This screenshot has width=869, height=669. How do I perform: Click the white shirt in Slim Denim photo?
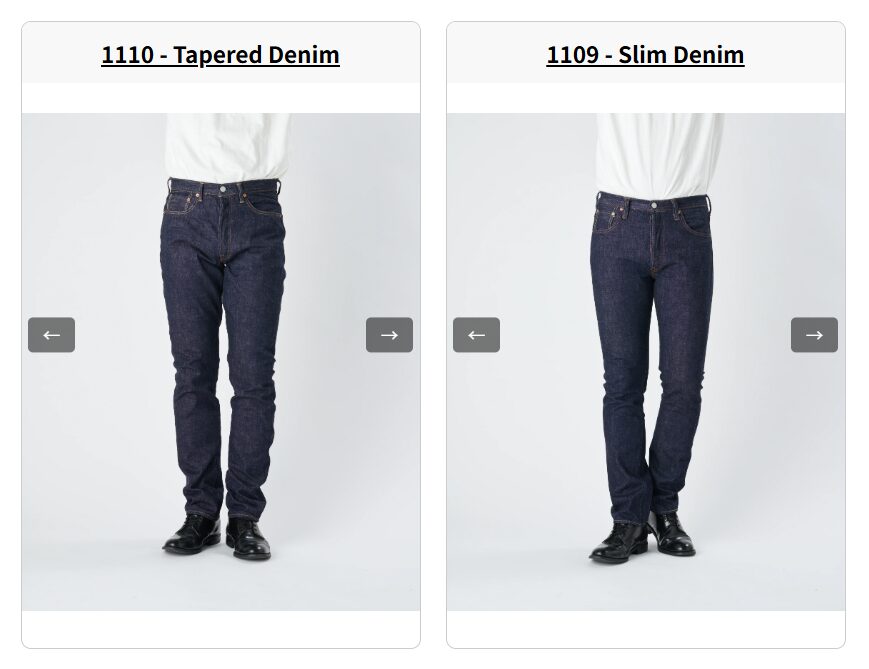pyautogui.click(x=658, y=154)
